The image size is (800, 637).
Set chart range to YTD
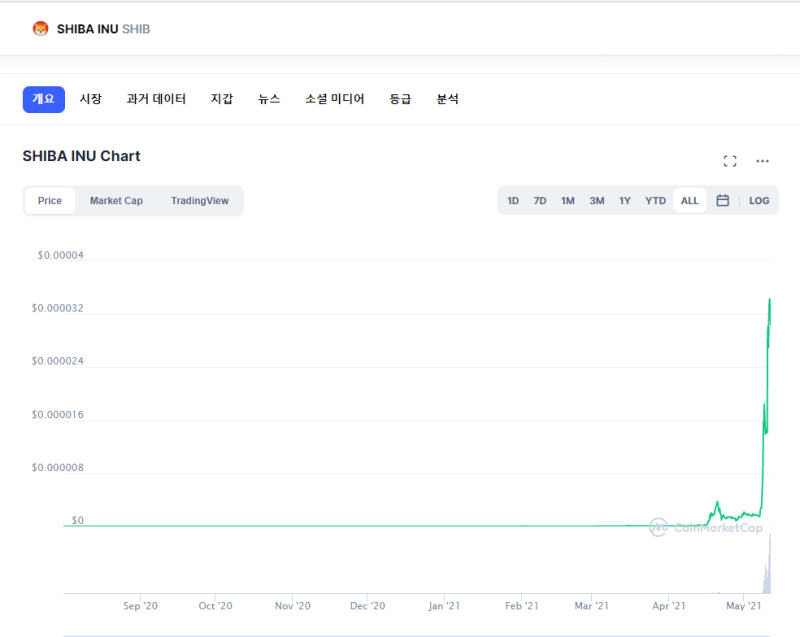(655, 200)
